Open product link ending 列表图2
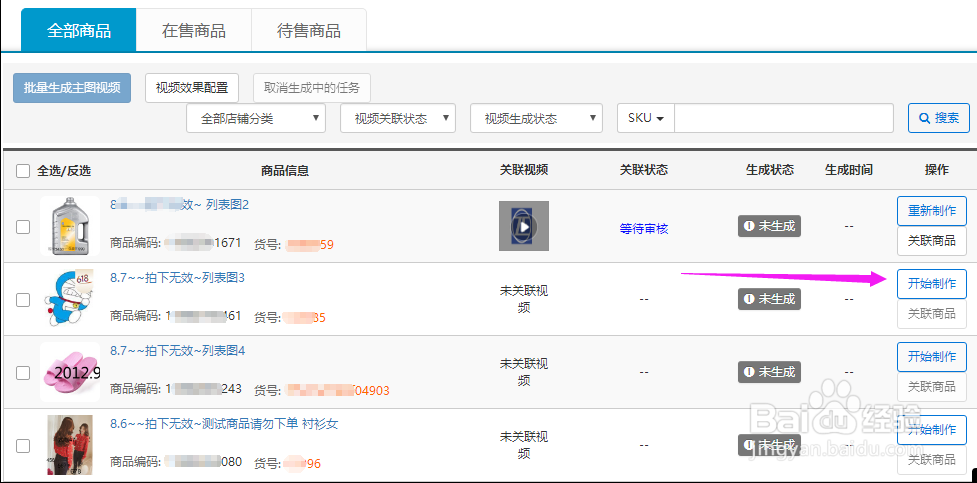Viewport: 977px width, 483px height. (179, 205)
